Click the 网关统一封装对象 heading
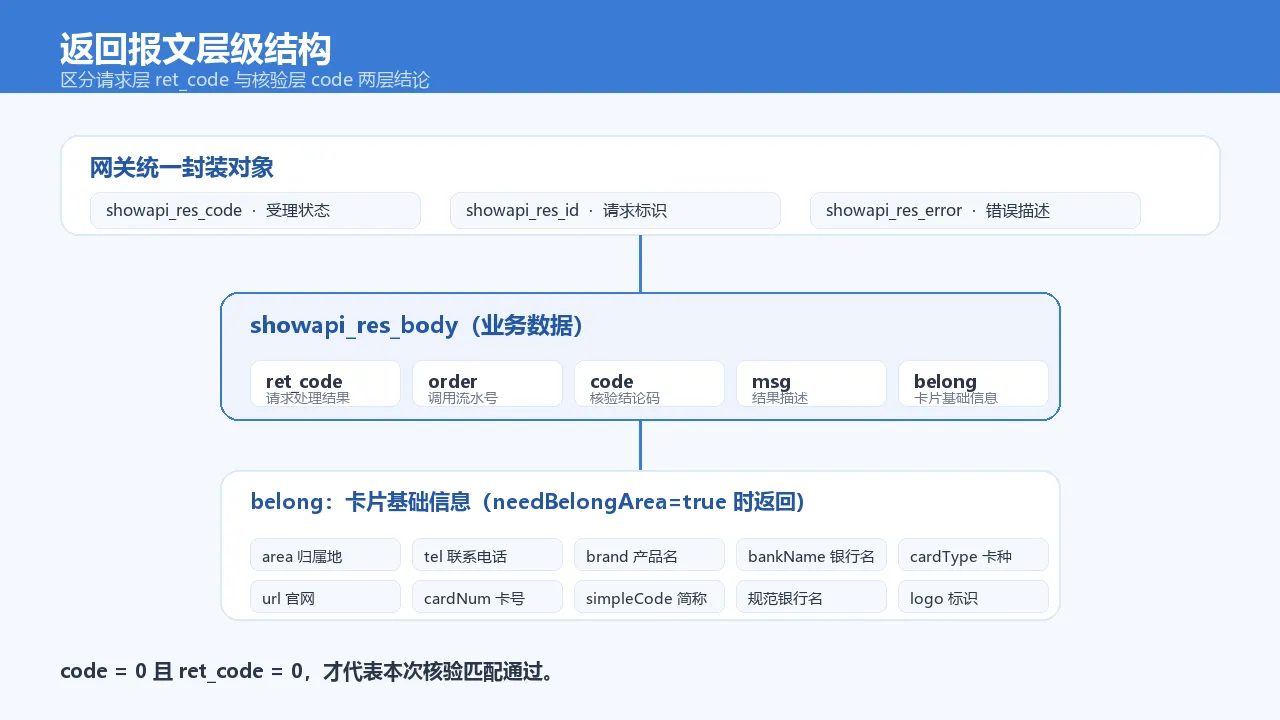 [x=182, y=167]
